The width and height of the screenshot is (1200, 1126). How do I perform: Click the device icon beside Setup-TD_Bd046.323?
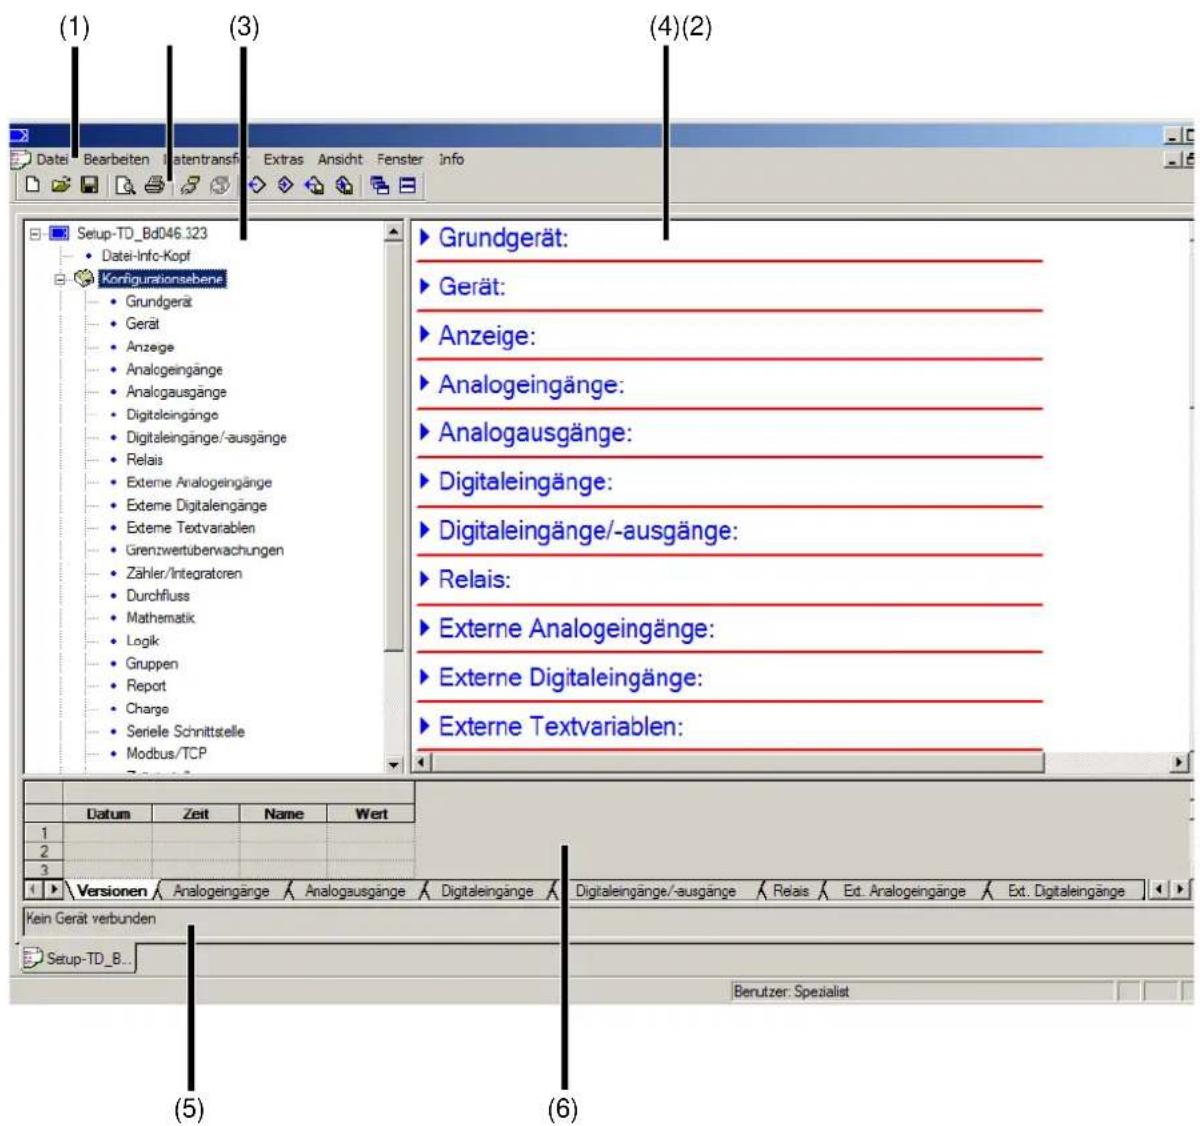(x=59, y=233)
